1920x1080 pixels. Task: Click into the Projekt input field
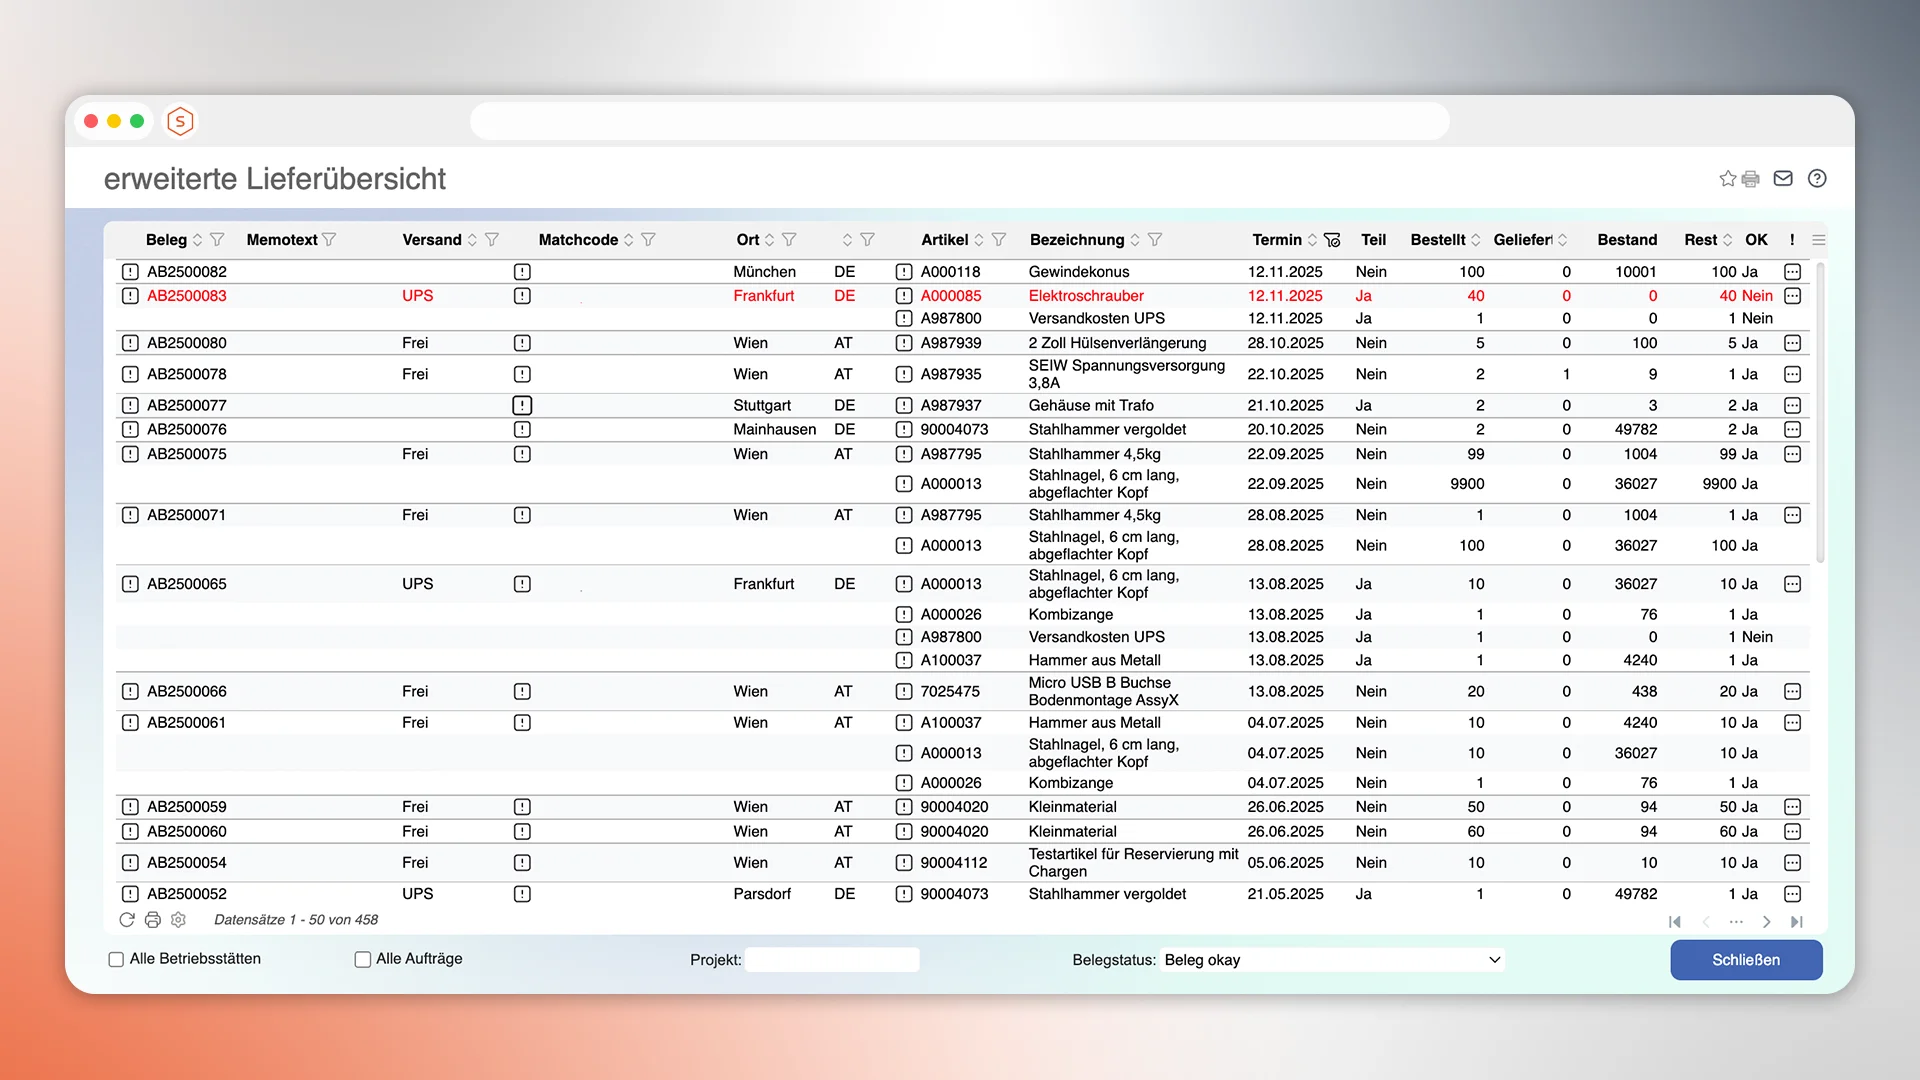832,960
